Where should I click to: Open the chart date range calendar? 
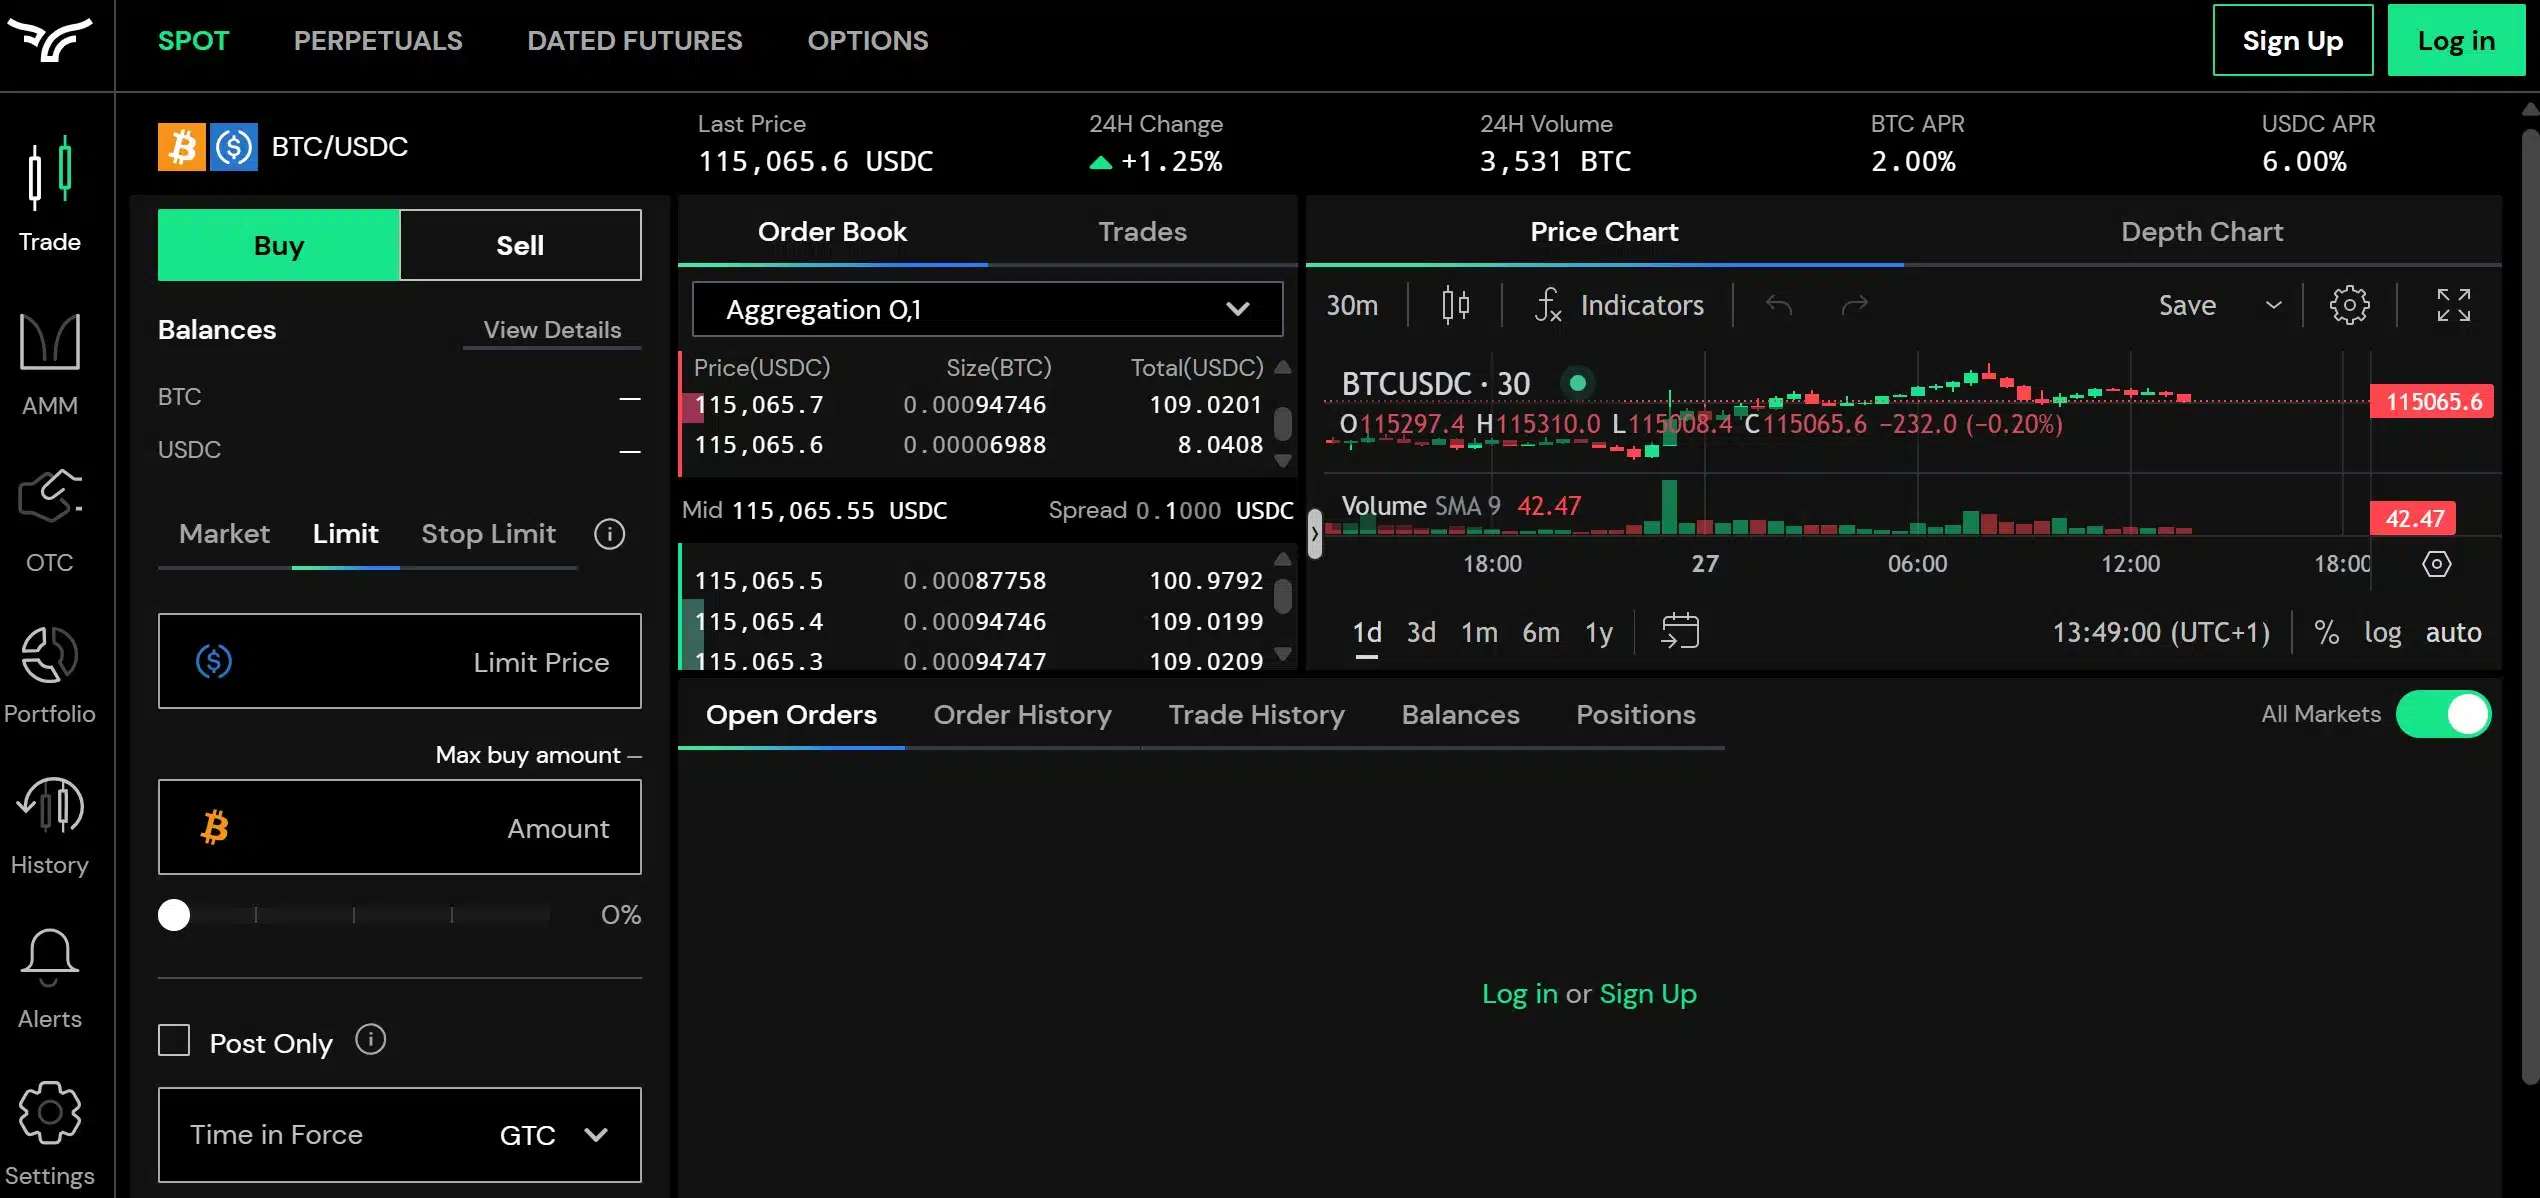1680,631
